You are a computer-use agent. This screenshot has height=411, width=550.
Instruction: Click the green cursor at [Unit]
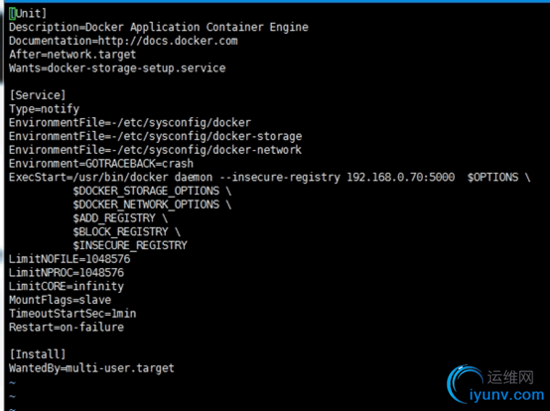13,14
